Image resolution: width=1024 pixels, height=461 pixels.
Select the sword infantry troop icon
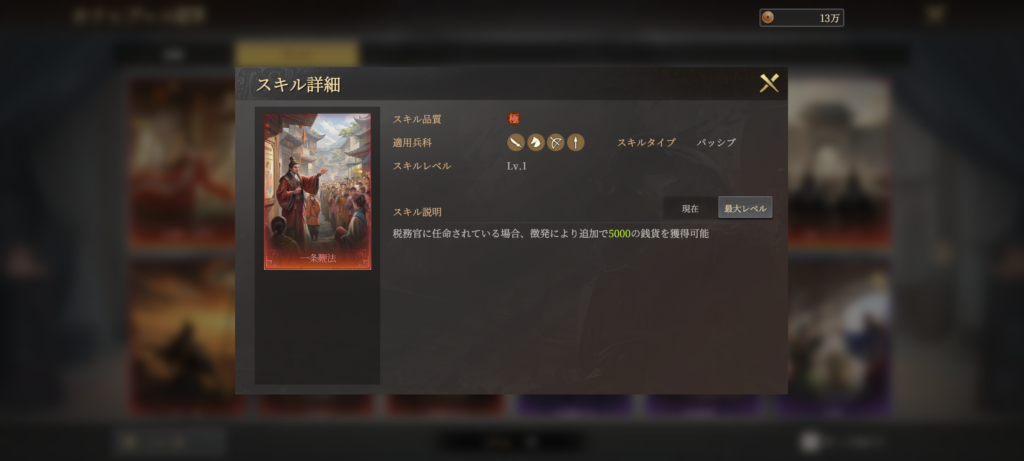[516, 142]
